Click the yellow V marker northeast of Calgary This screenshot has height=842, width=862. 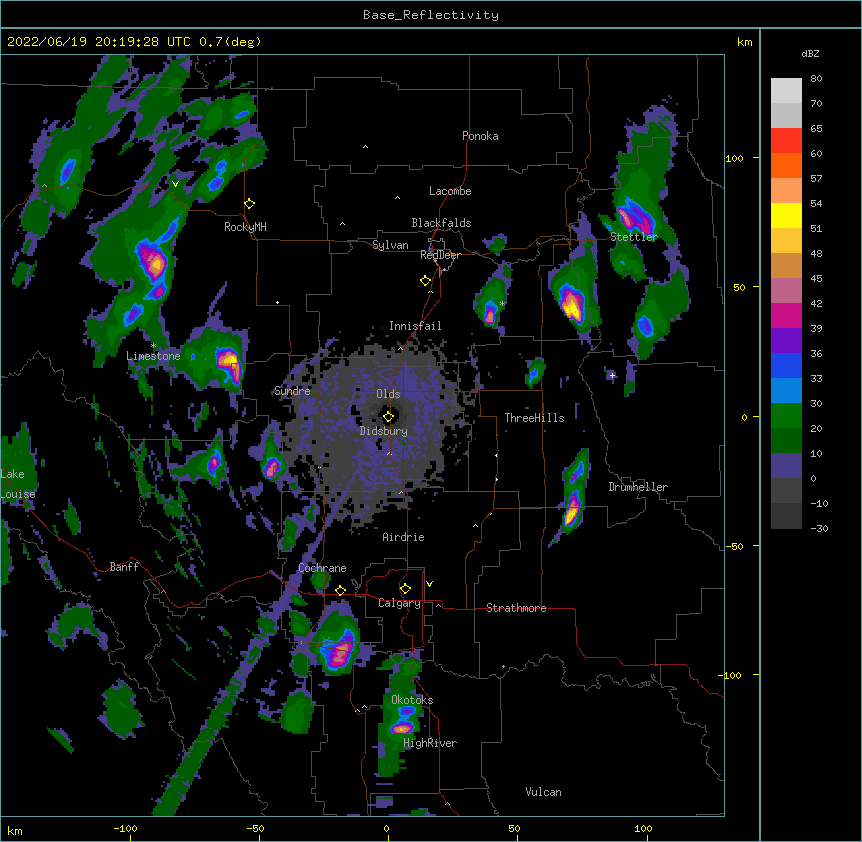coord(429,584)
